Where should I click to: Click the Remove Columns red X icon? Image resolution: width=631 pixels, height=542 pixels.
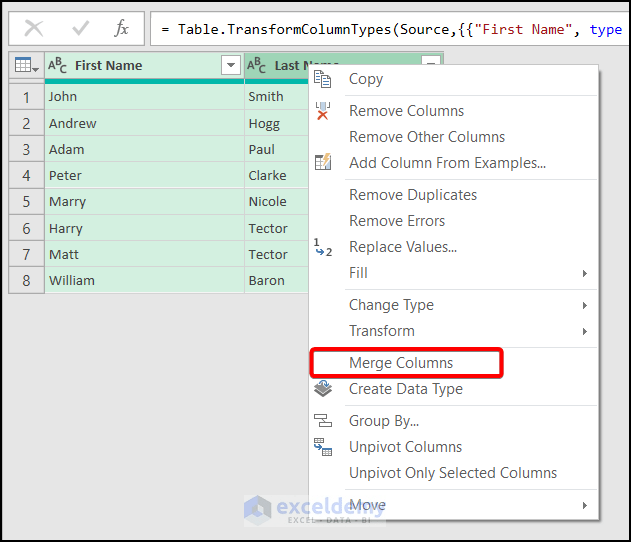coord(322,111)
